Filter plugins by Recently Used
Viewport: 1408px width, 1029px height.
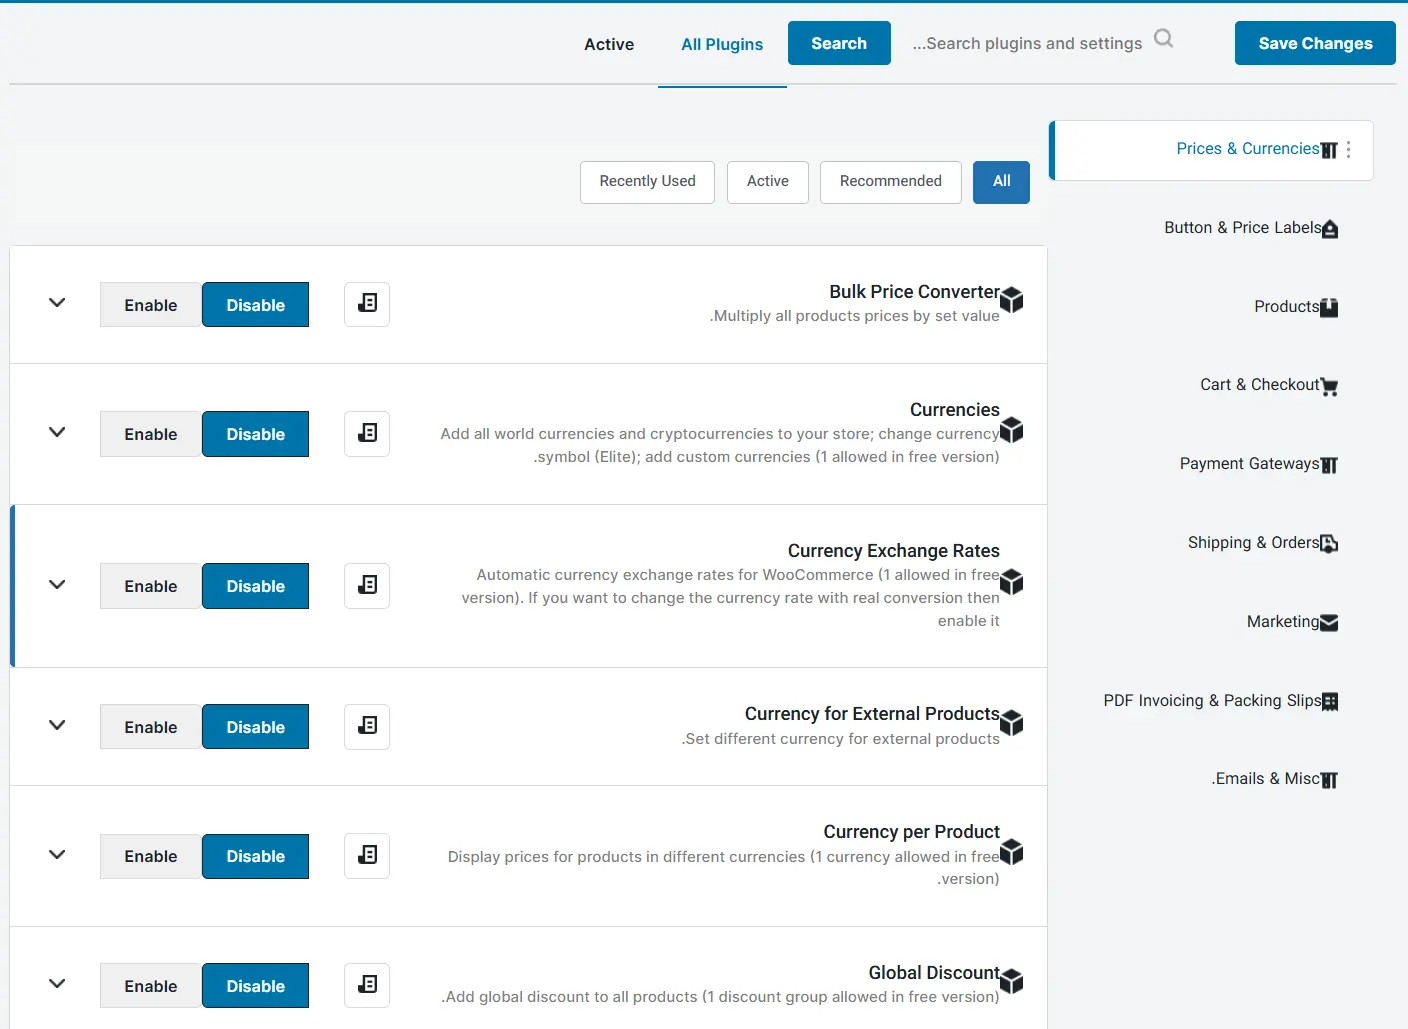[647, 182]
